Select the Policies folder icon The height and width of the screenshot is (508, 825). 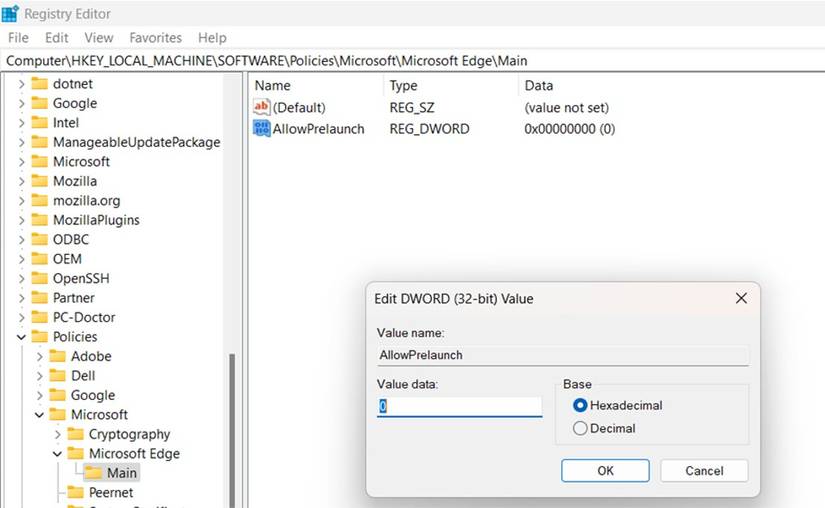(x=39, y=337)
